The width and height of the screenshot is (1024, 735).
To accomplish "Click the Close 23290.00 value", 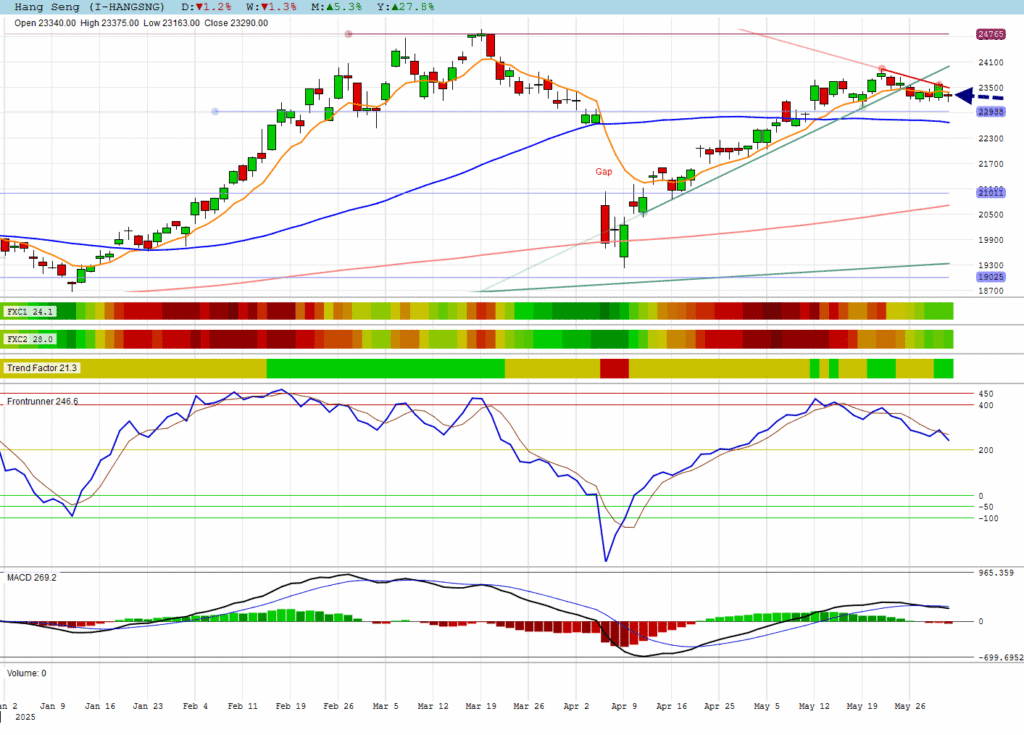I will tap(236, 23).
